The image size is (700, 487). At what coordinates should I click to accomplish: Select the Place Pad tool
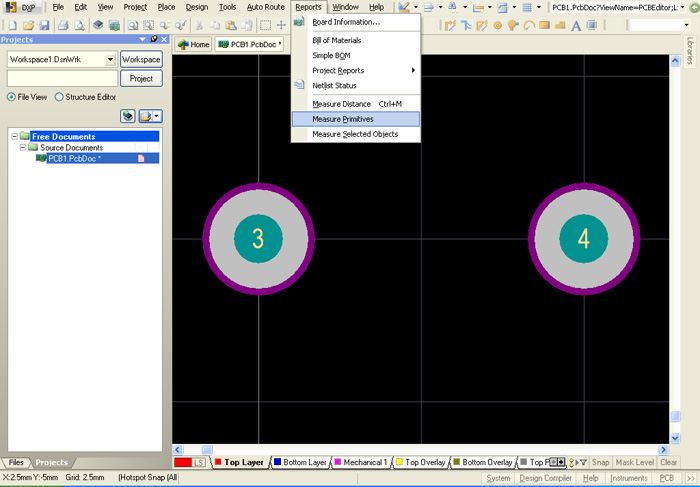pyautogui.click(x=497, y=25)
